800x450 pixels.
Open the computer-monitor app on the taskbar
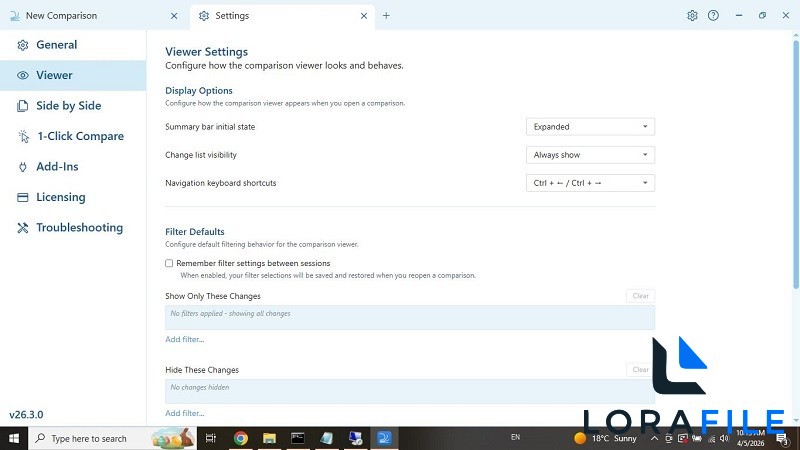tap(356, 438)
